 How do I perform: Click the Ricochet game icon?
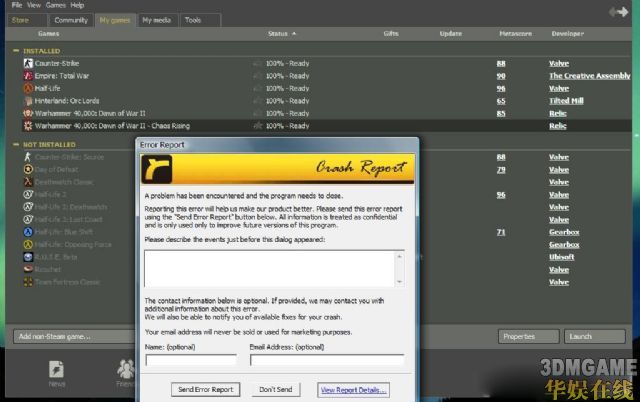[28, 269]
